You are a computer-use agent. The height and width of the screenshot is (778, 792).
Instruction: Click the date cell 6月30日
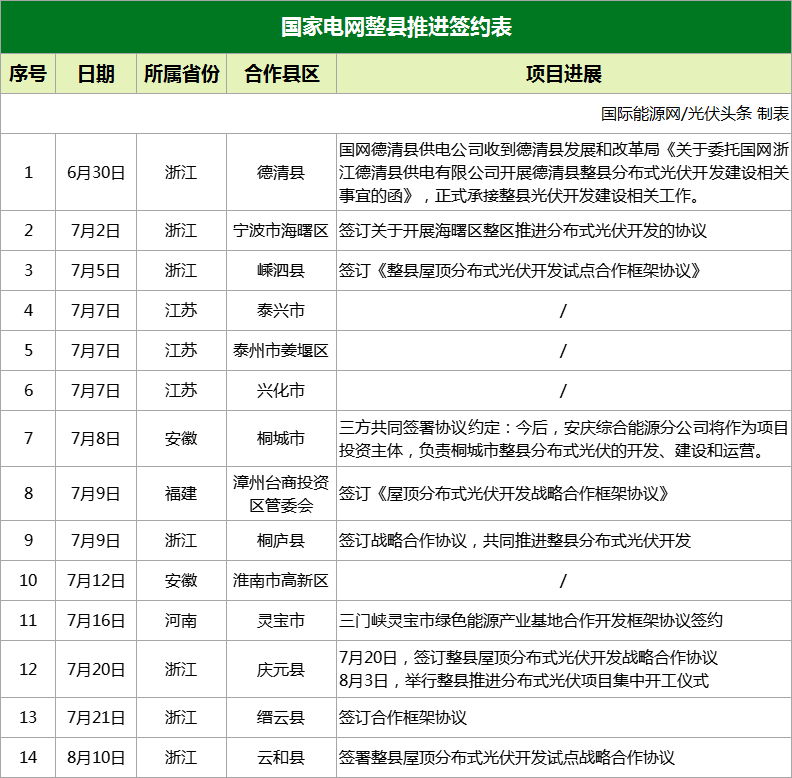click(95, 173)
